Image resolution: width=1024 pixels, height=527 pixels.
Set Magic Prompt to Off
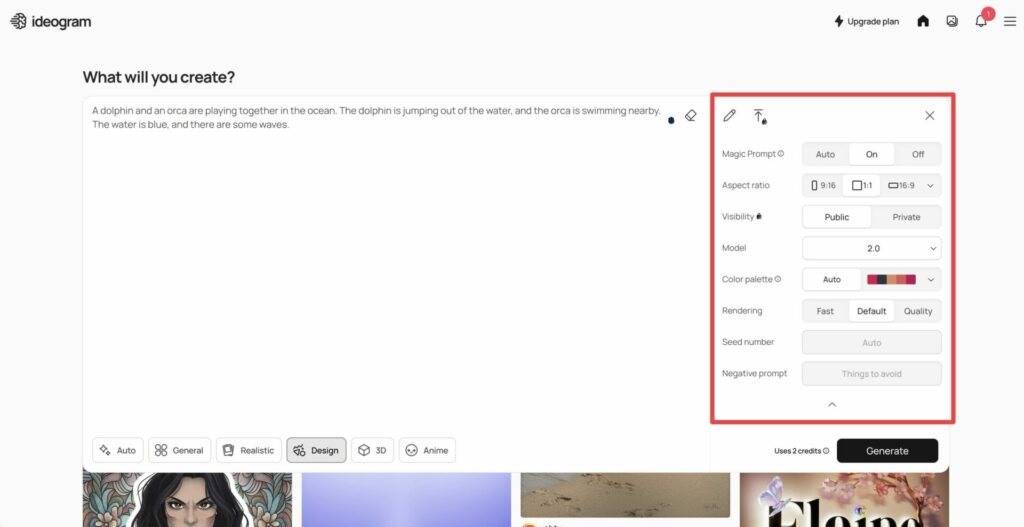[918, 155]
